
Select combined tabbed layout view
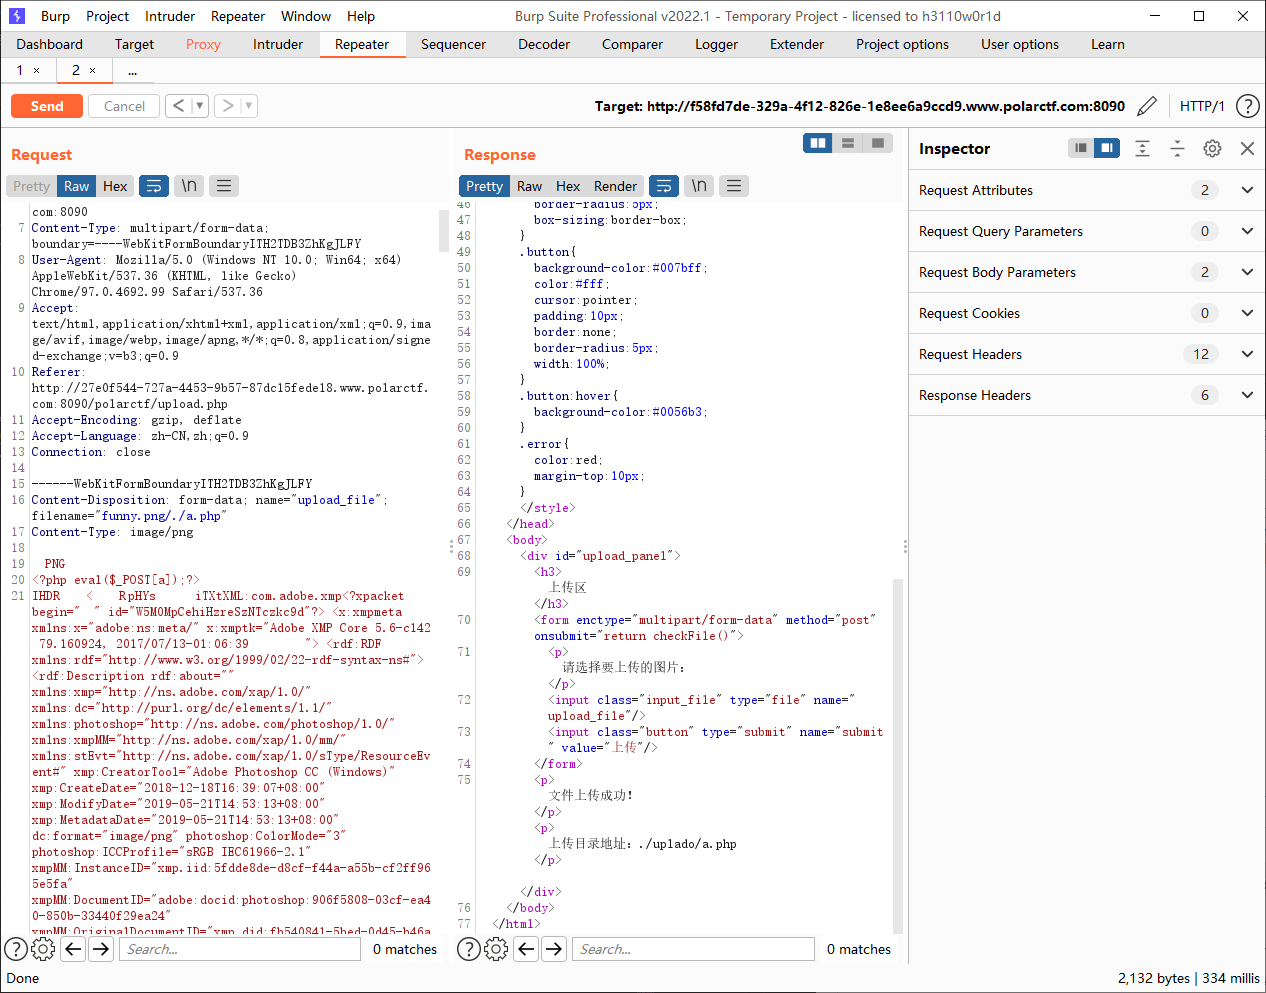point(877,143)
